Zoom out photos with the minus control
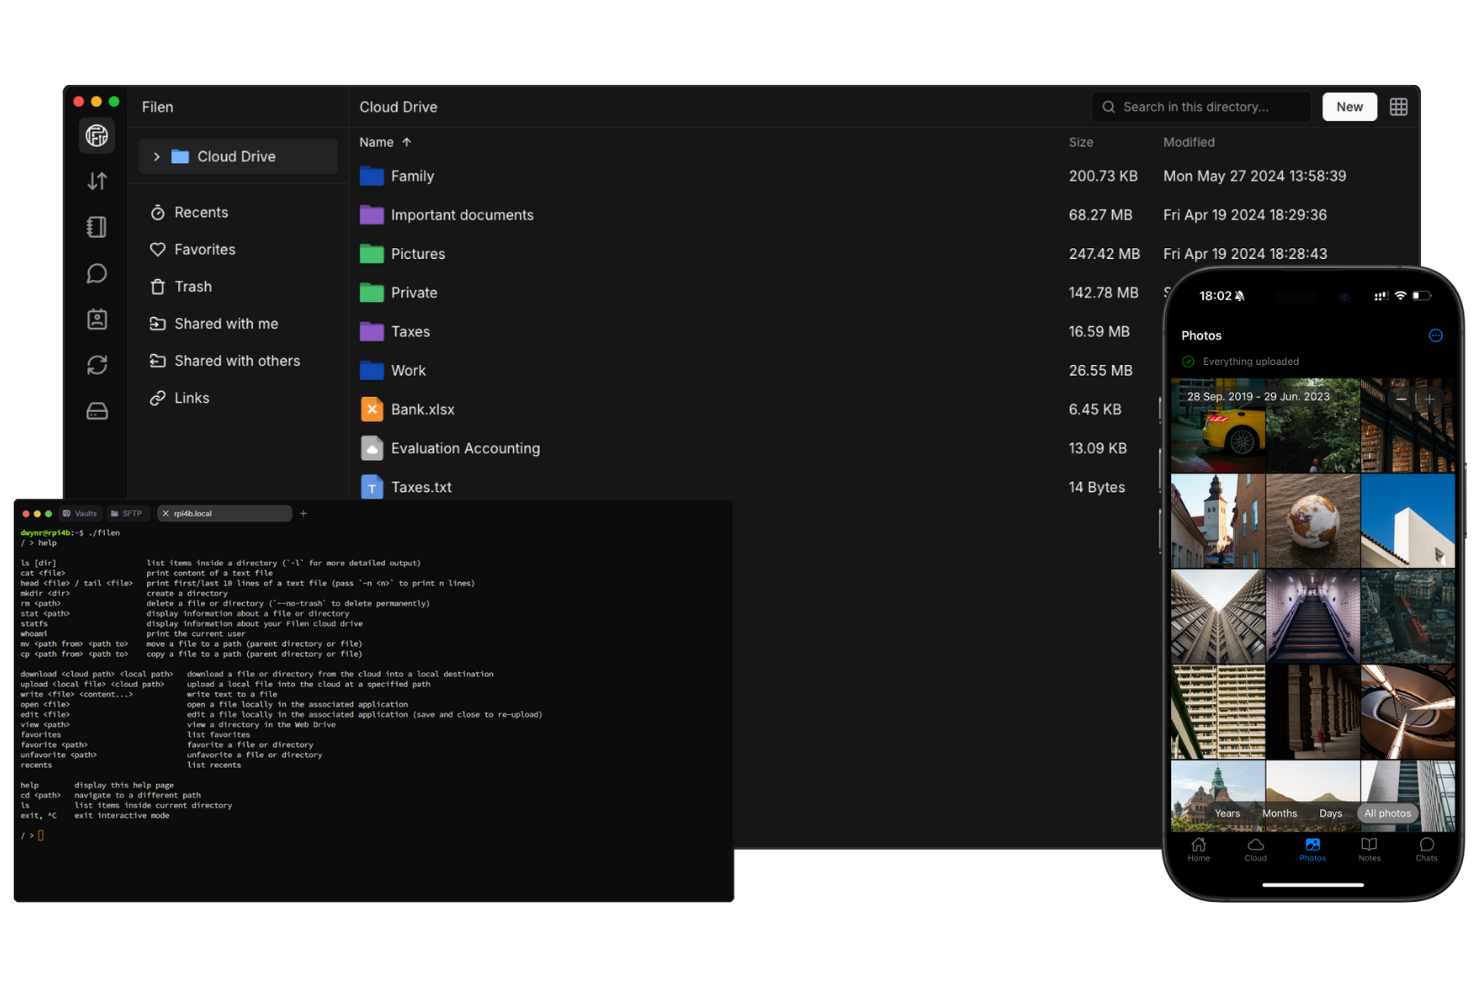This screenshot has height=987, width=1480. pos(1401,398)
